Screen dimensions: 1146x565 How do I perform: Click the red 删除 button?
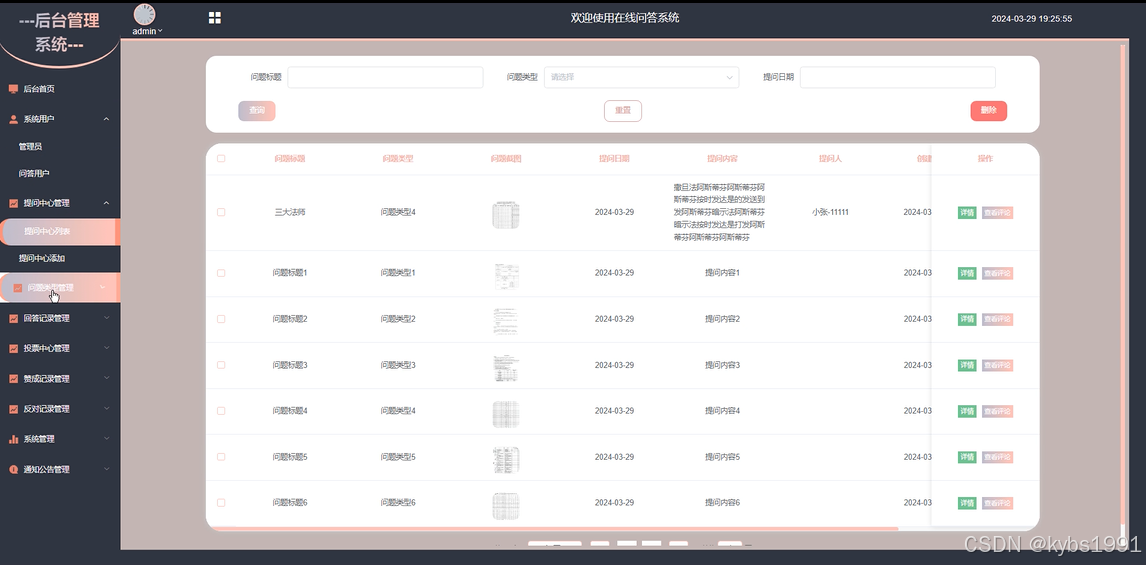pyautogui.click(x=989, y=111)
